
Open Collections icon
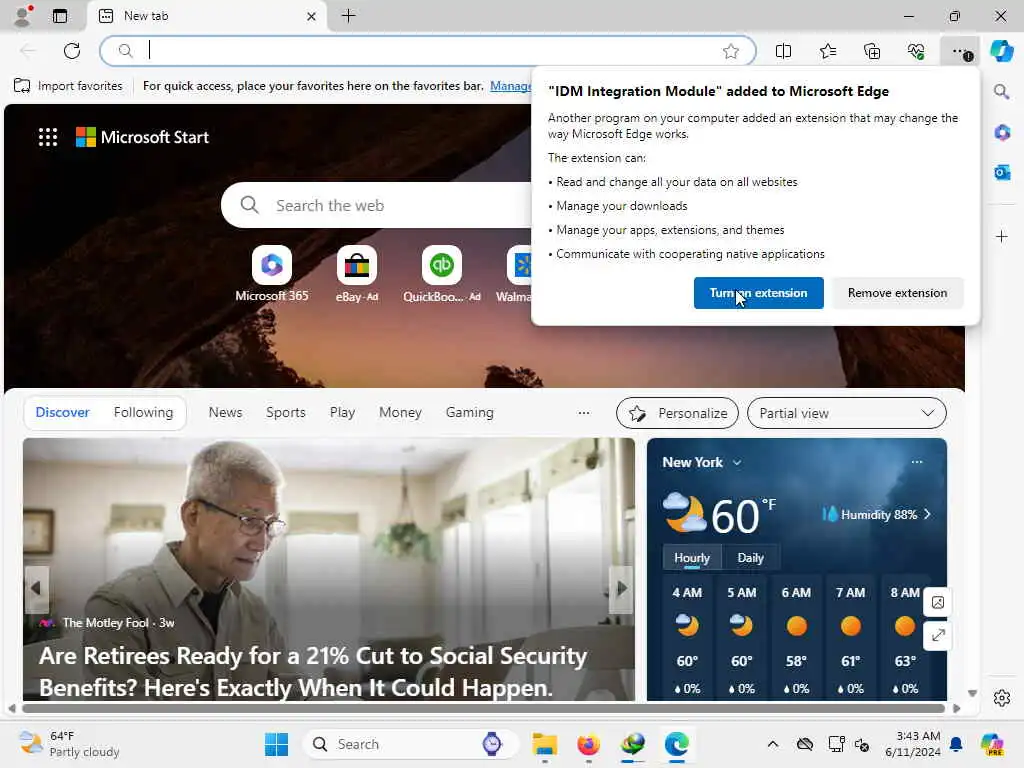coord(872,51)
